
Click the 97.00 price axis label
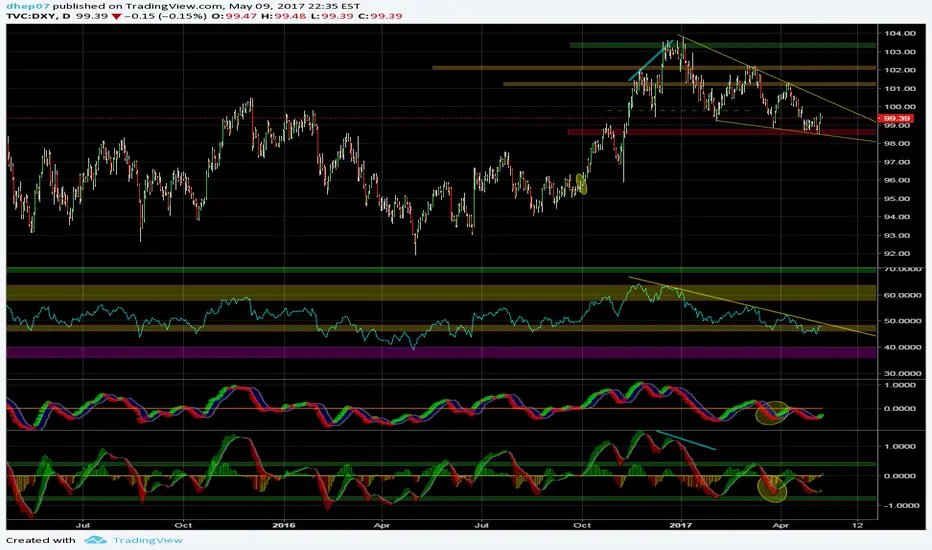pyautogui.click(x=897, y=162)
